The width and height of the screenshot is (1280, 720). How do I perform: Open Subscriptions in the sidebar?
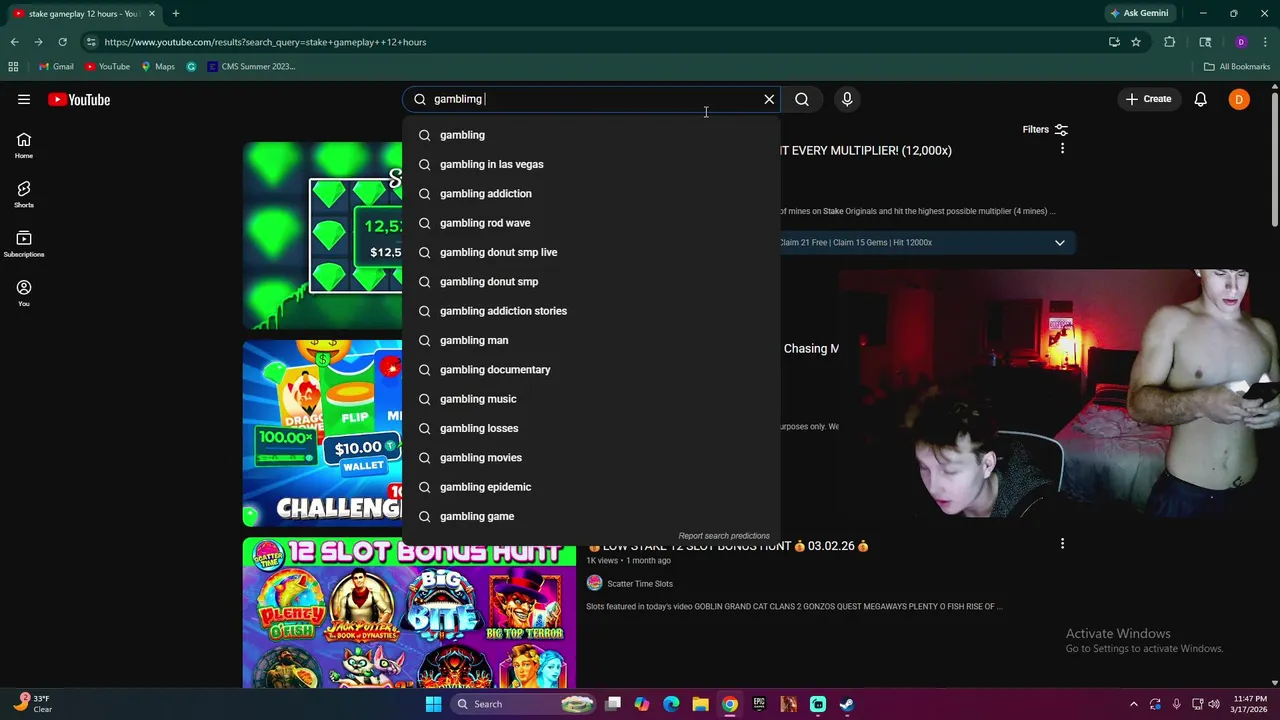(24, 244)
